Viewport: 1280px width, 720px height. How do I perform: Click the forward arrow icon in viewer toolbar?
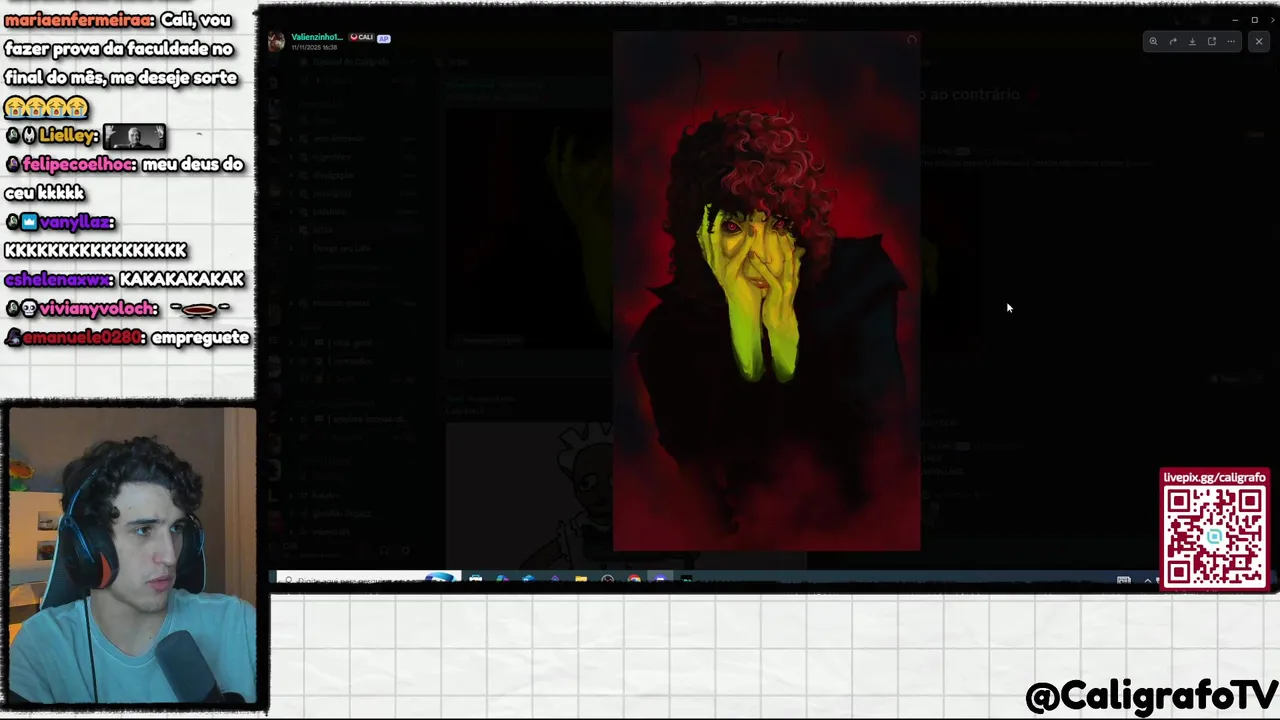(x=1173, y=41)
